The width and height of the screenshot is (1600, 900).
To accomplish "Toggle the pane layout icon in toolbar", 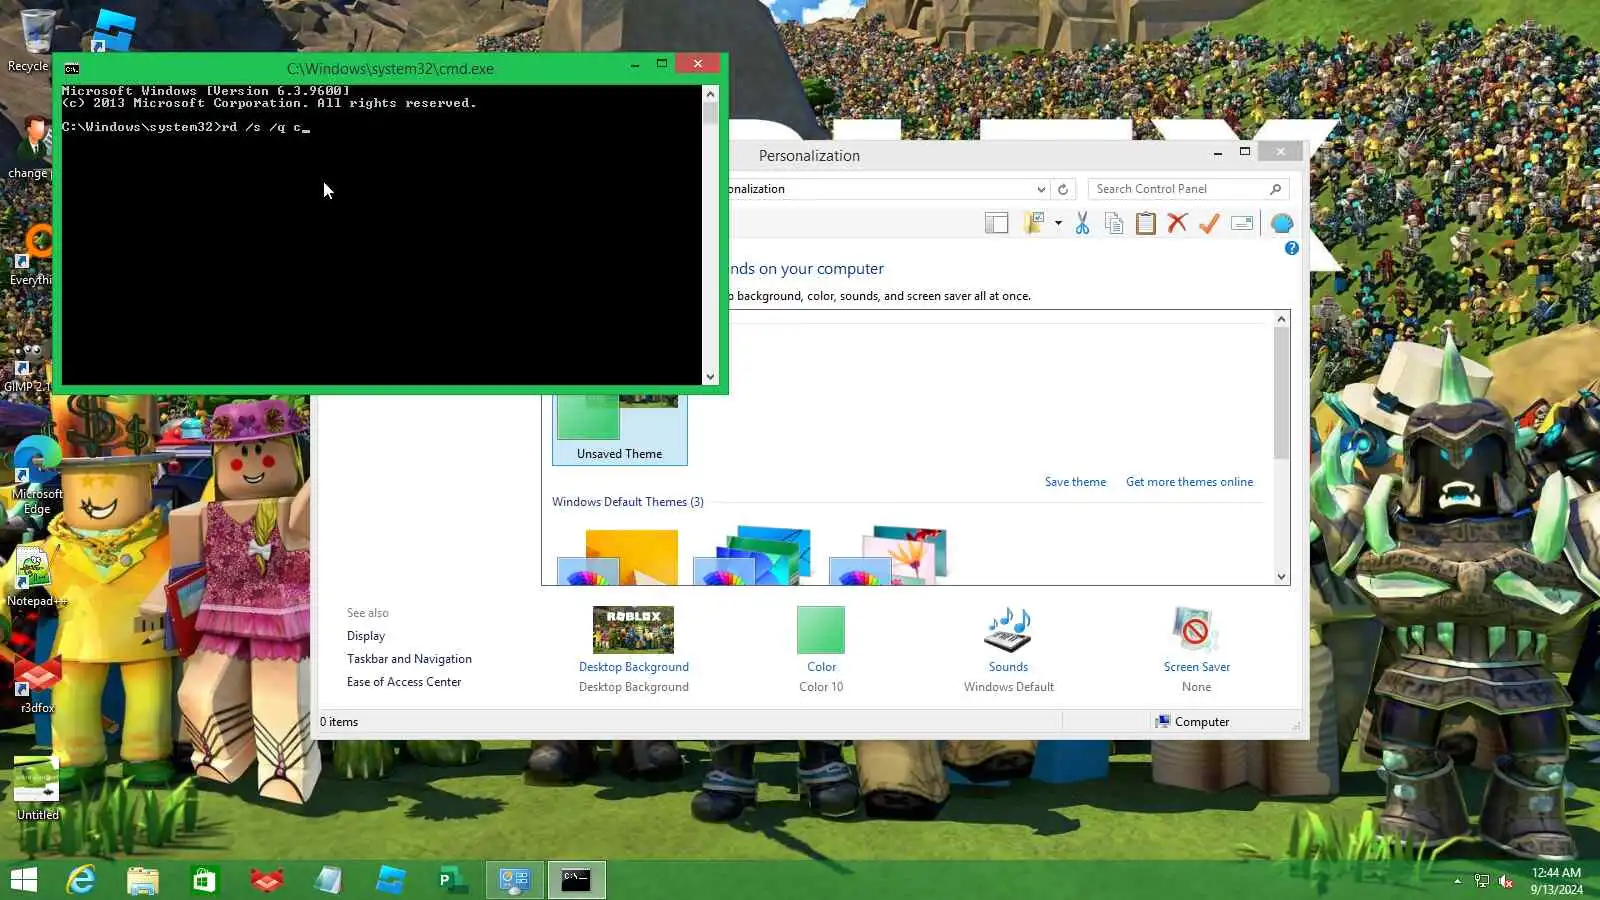I will click(996, 223).
